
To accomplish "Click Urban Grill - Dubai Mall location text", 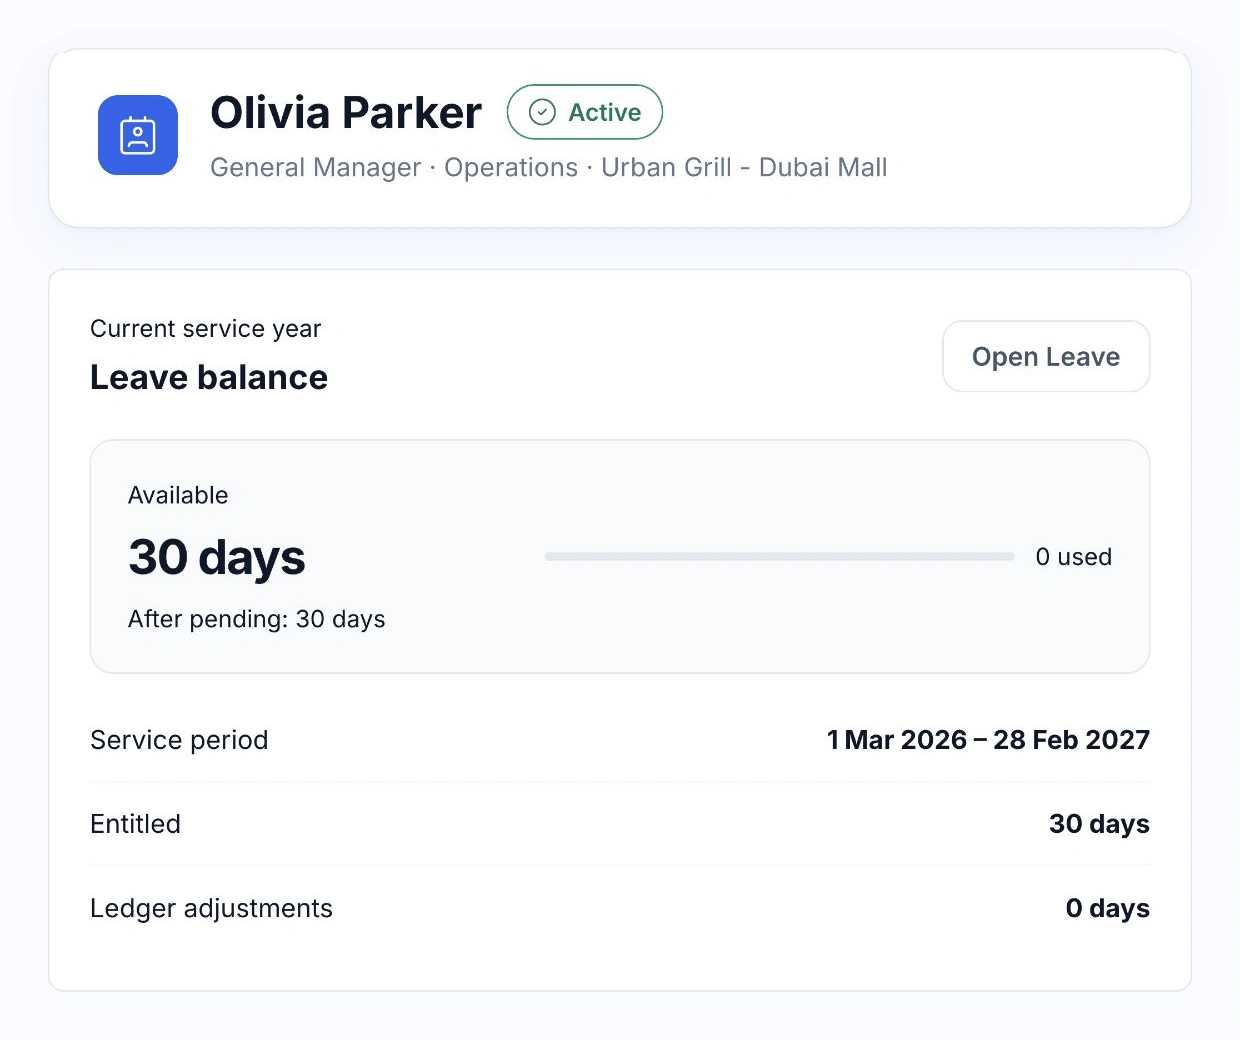I will (x=744, y=167).
